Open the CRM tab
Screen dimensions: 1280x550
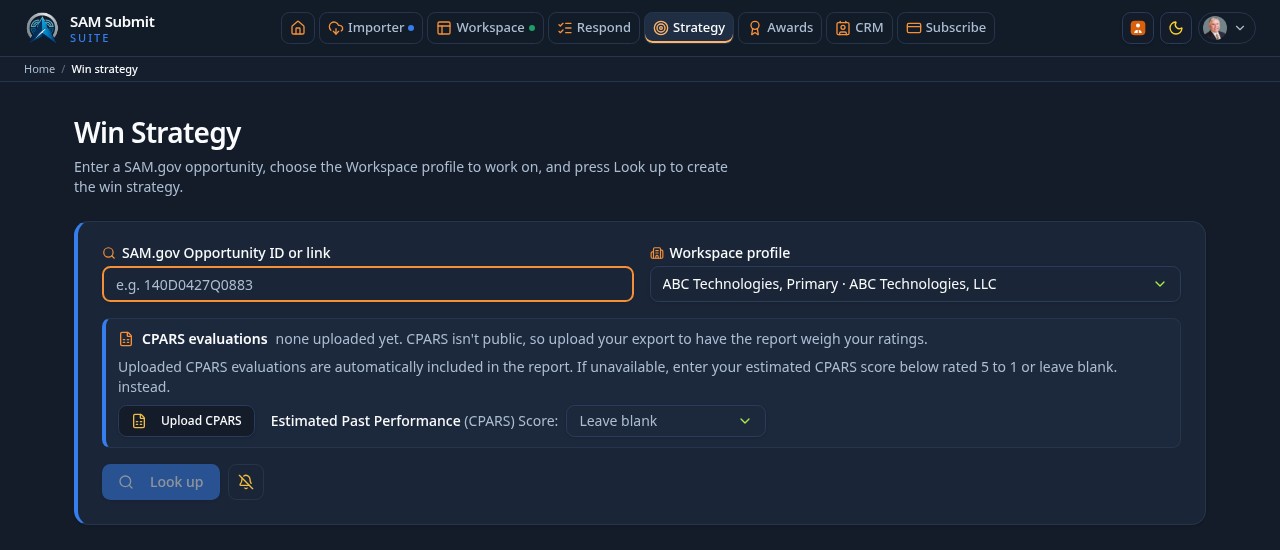[859, 28]
